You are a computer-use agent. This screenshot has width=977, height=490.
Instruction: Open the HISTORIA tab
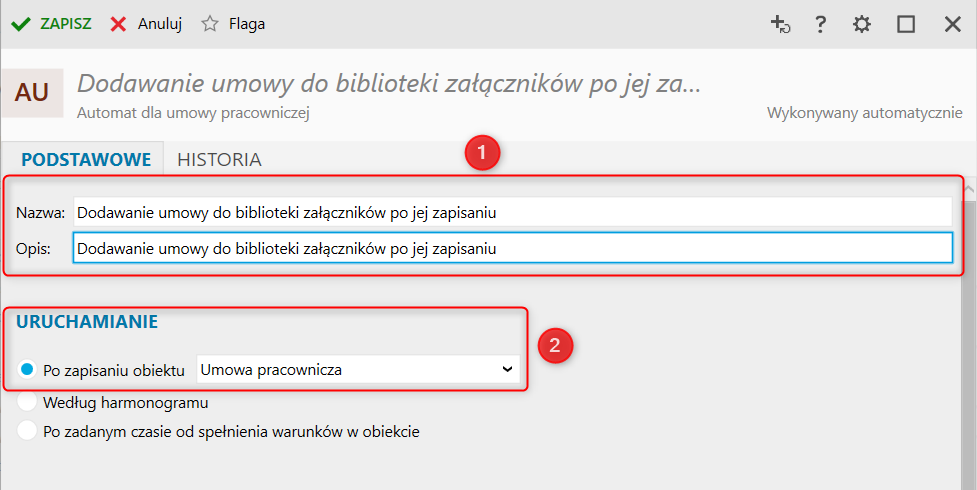(x=219, y=159)
